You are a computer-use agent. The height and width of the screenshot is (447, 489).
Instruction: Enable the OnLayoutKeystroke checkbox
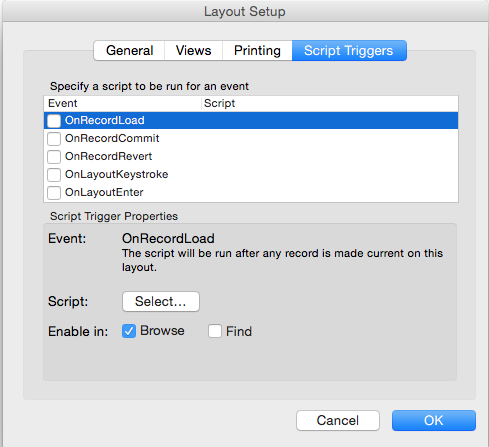point(54,175)
